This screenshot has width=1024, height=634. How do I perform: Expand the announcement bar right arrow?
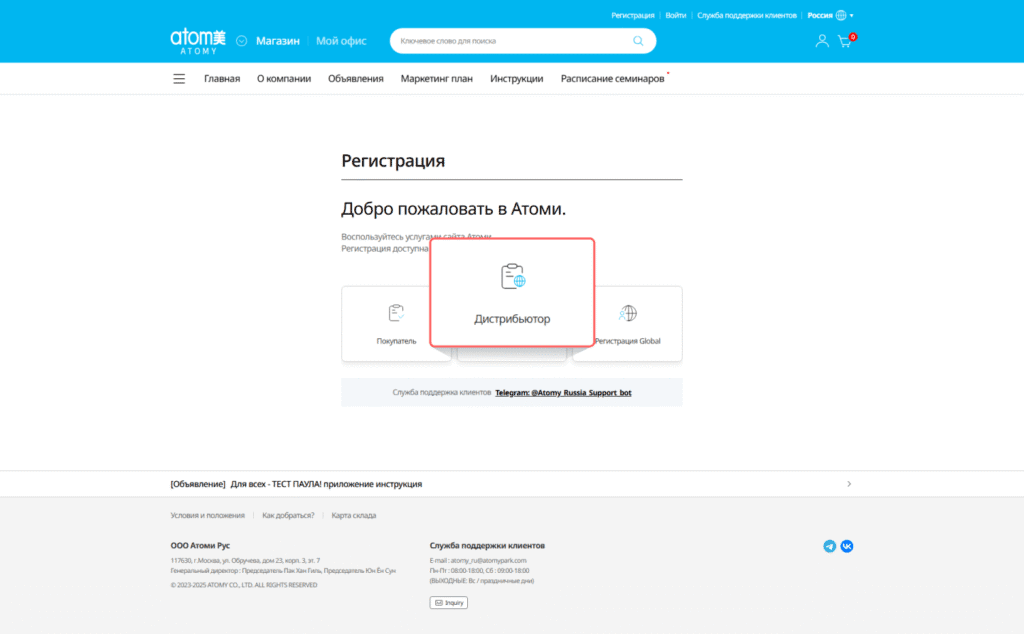pyautogui.click(x=849, y=484)
